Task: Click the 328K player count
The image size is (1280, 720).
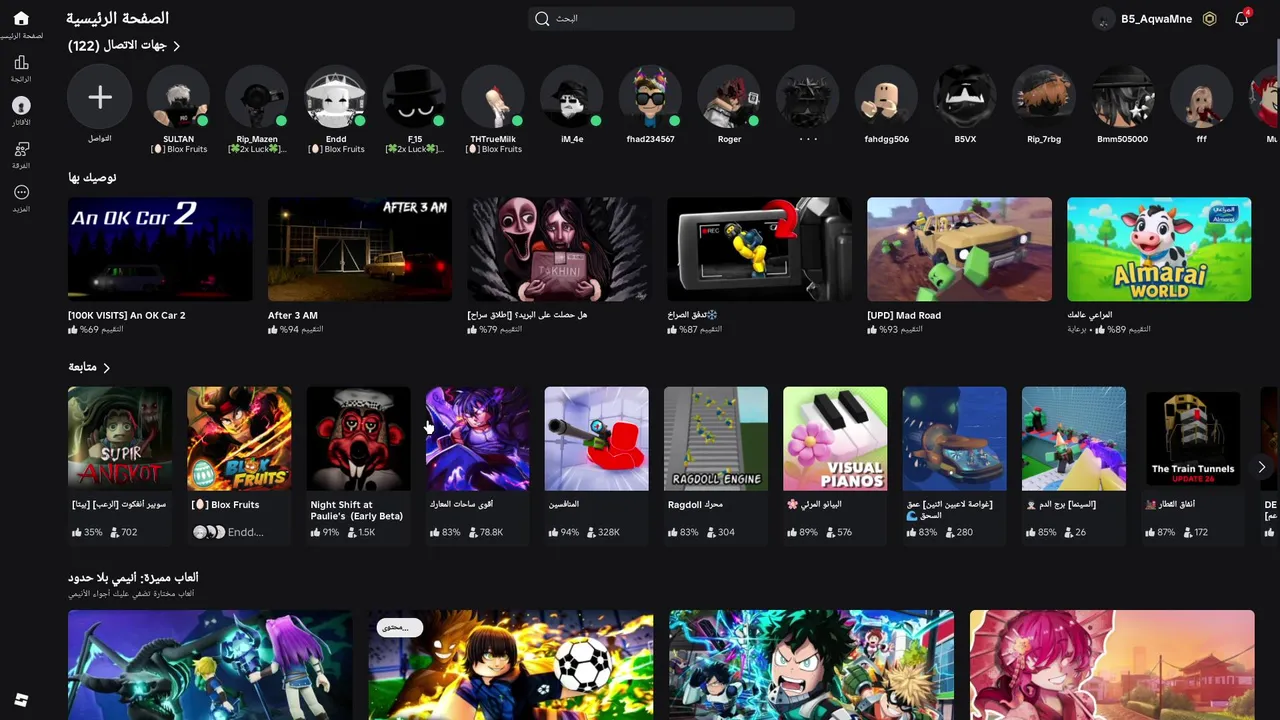Action: pyautogui.click(x=608, y=532)
